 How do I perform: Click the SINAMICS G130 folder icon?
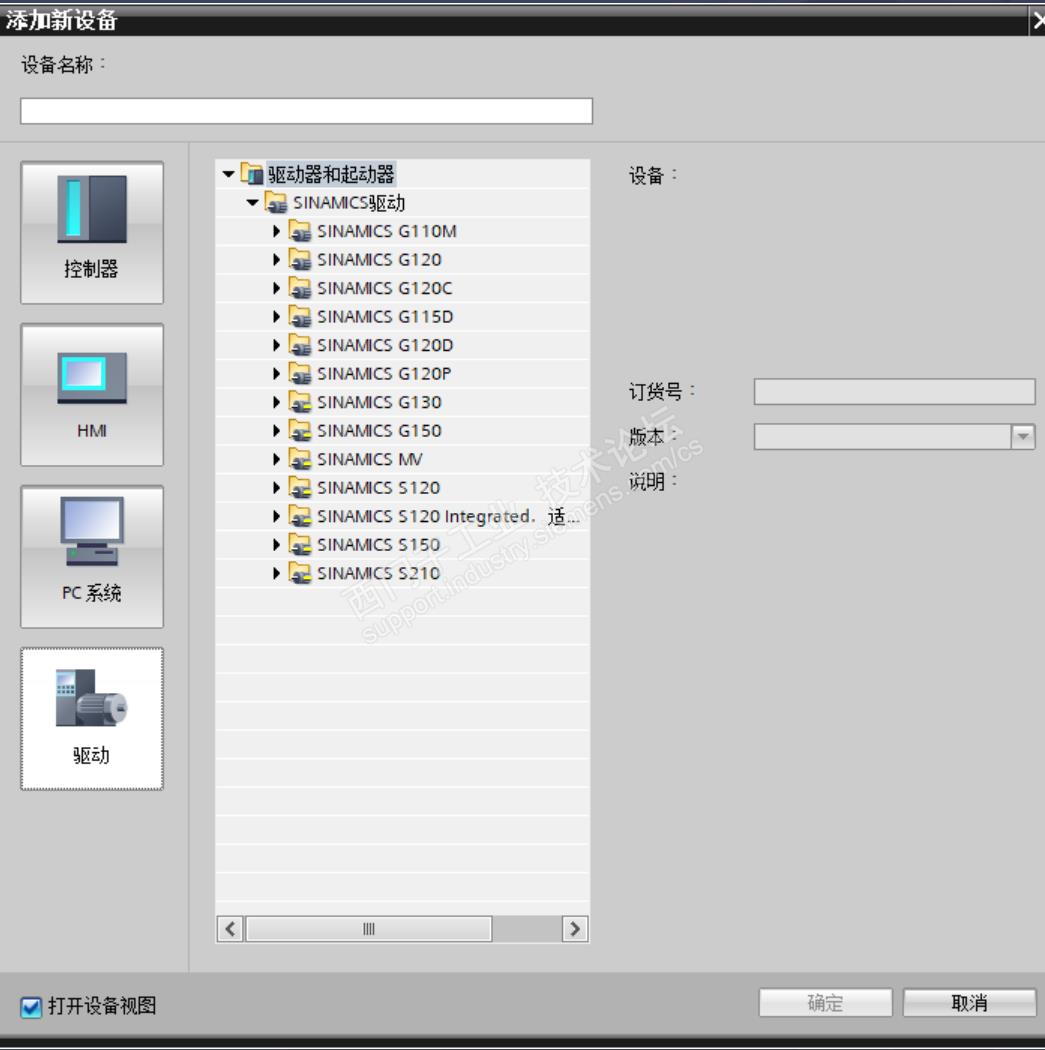[x=300, y=402]
